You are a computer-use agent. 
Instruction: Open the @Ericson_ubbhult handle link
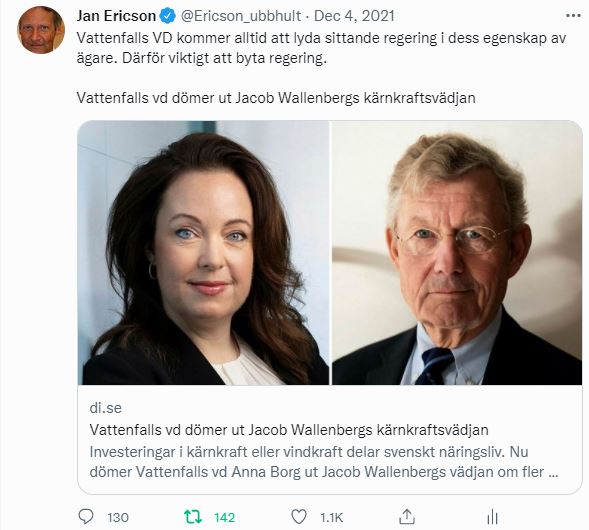241,16
